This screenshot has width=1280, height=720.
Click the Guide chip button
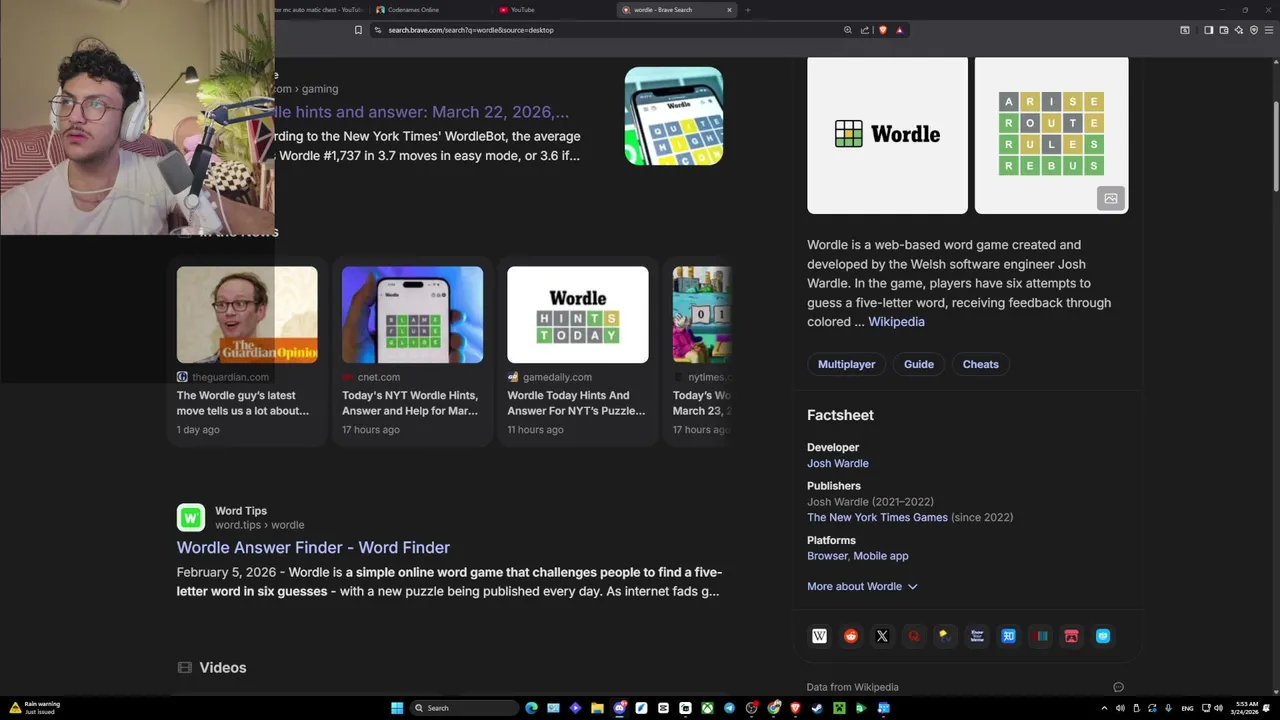[919, 364]
